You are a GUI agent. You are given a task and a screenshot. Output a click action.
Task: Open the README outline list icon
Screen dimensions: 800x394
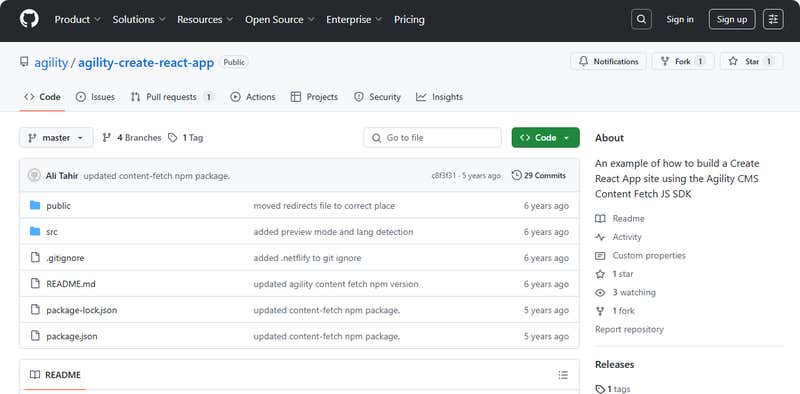[563, 375]
